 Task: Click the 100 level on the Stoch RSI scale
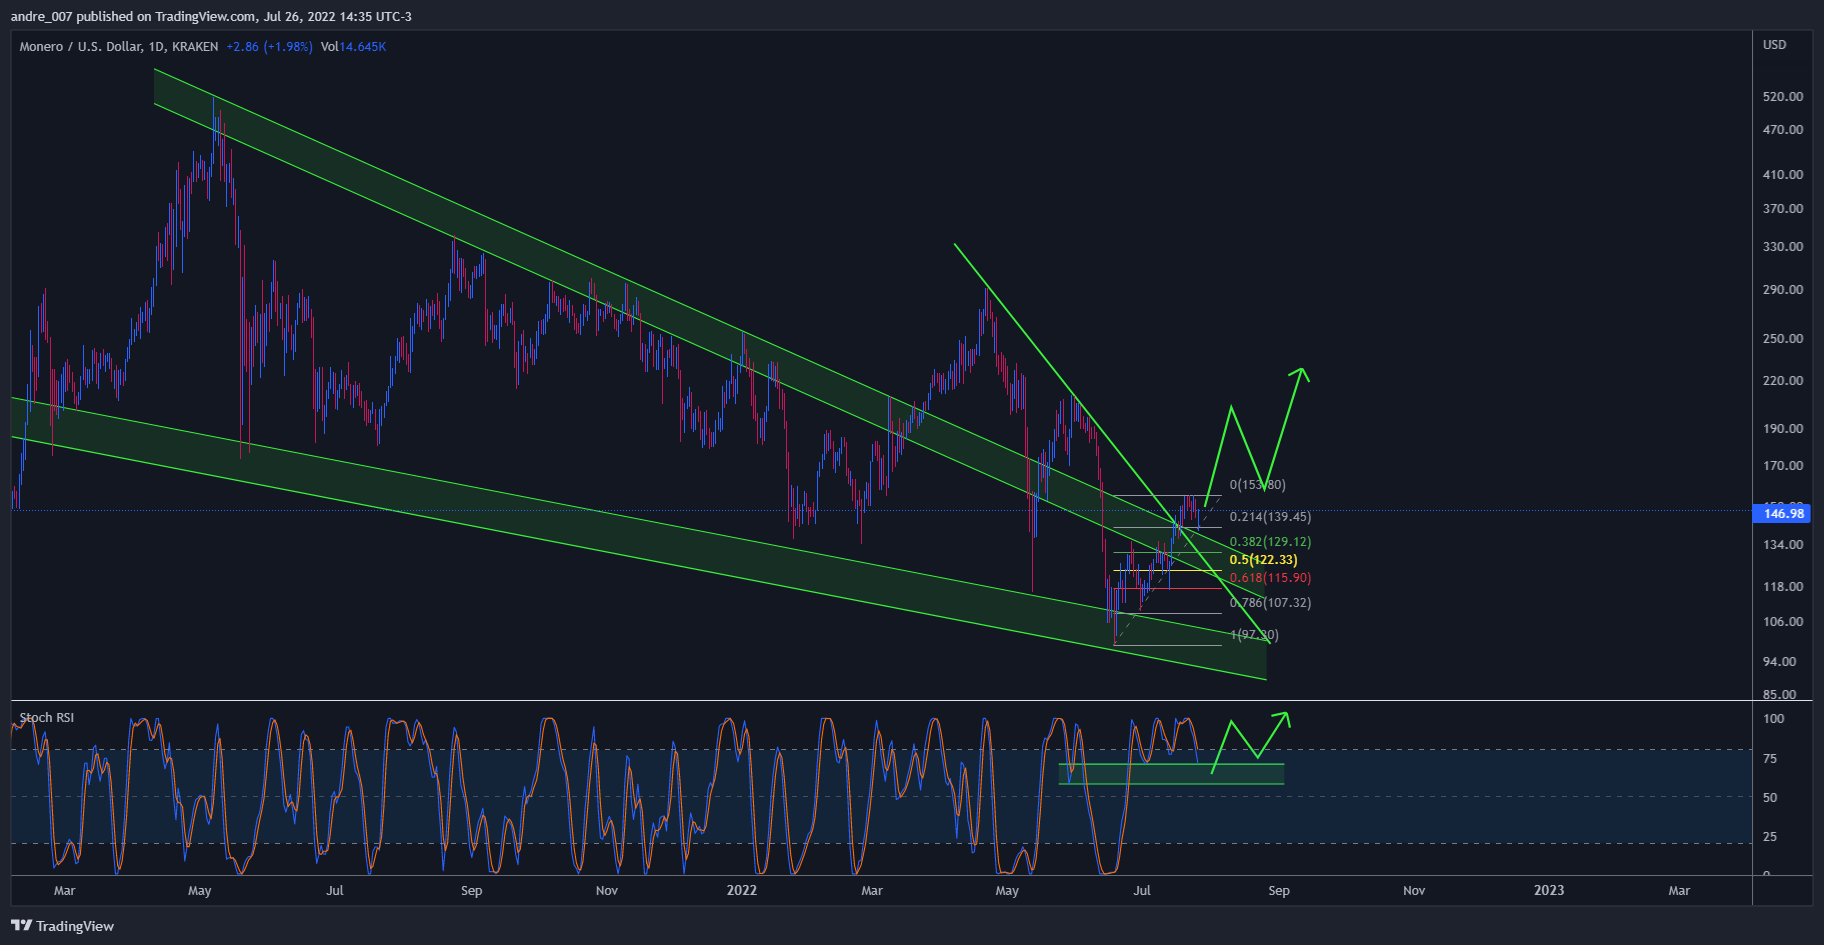tap(1773, 719)
